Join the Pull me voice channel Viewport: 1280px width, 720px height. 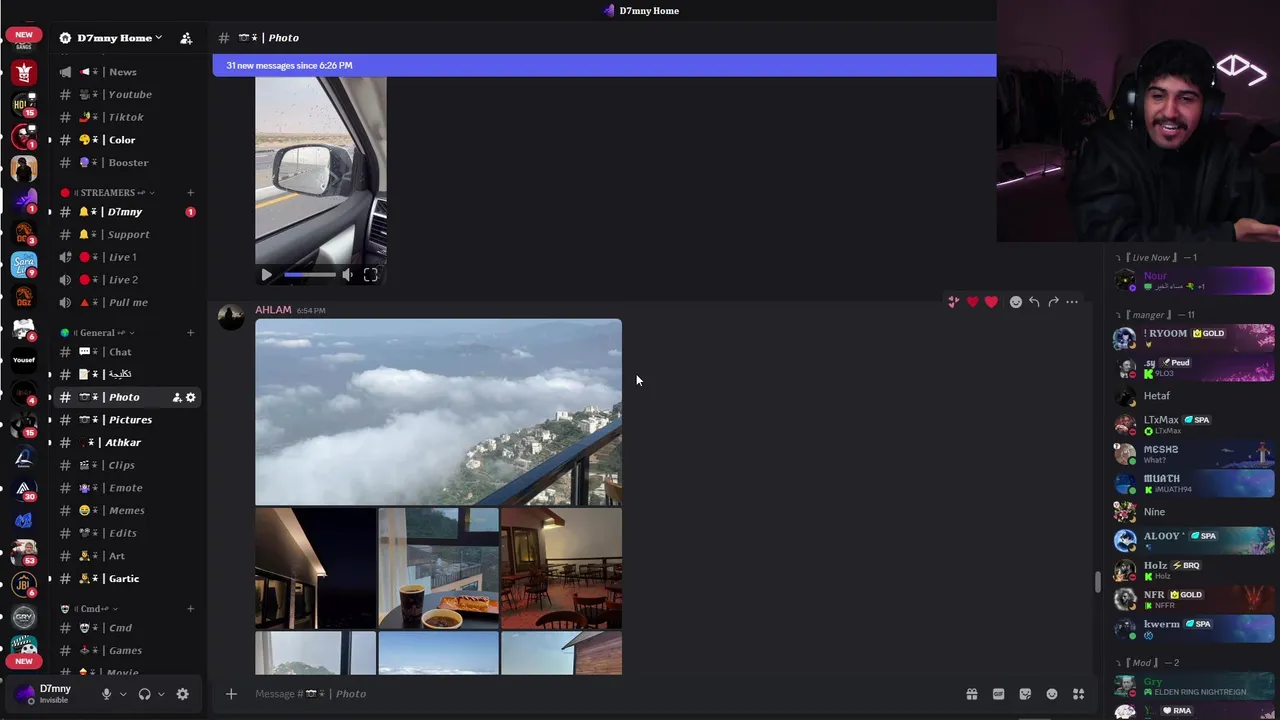coord(128,303)
